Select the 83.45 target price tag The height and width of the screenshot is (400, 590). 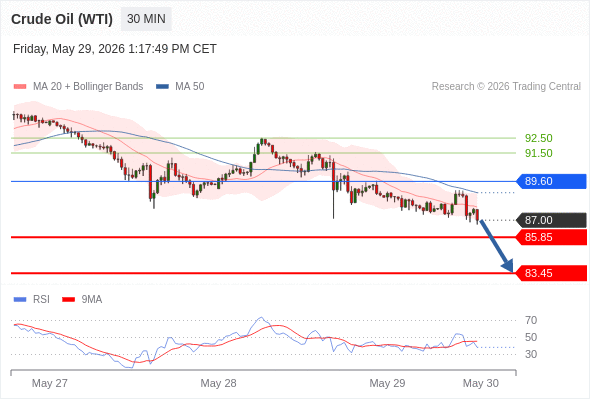pos(551,273)
